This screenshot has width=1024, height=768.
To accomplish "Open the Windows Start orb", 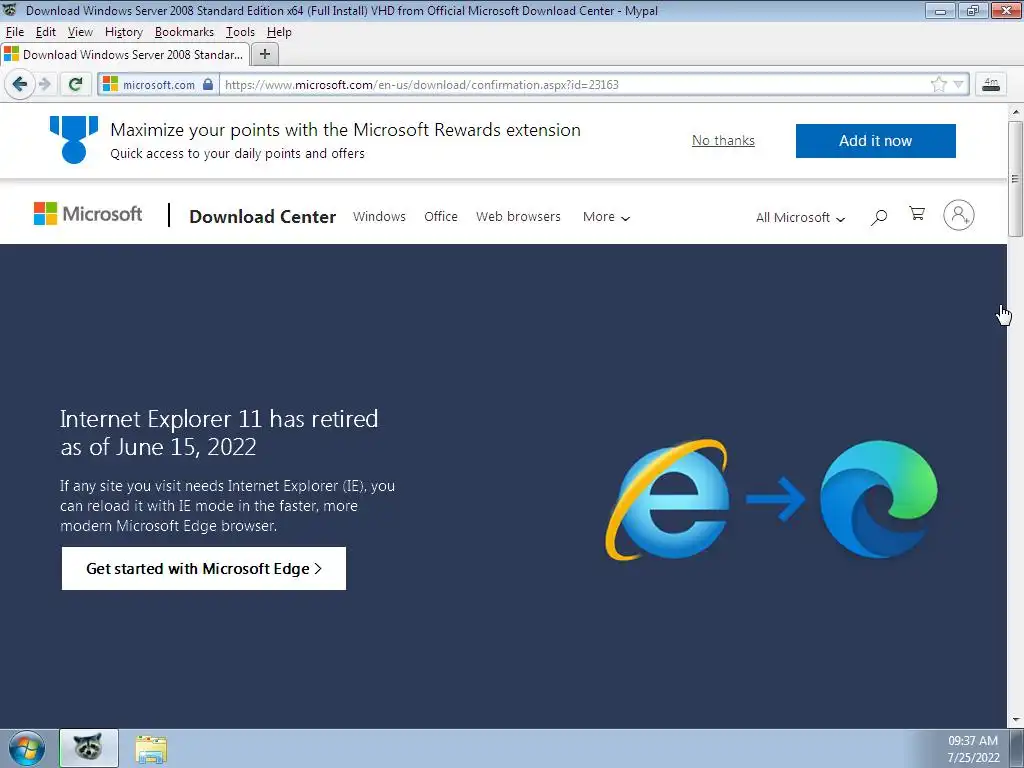I will tap(27, 748).
